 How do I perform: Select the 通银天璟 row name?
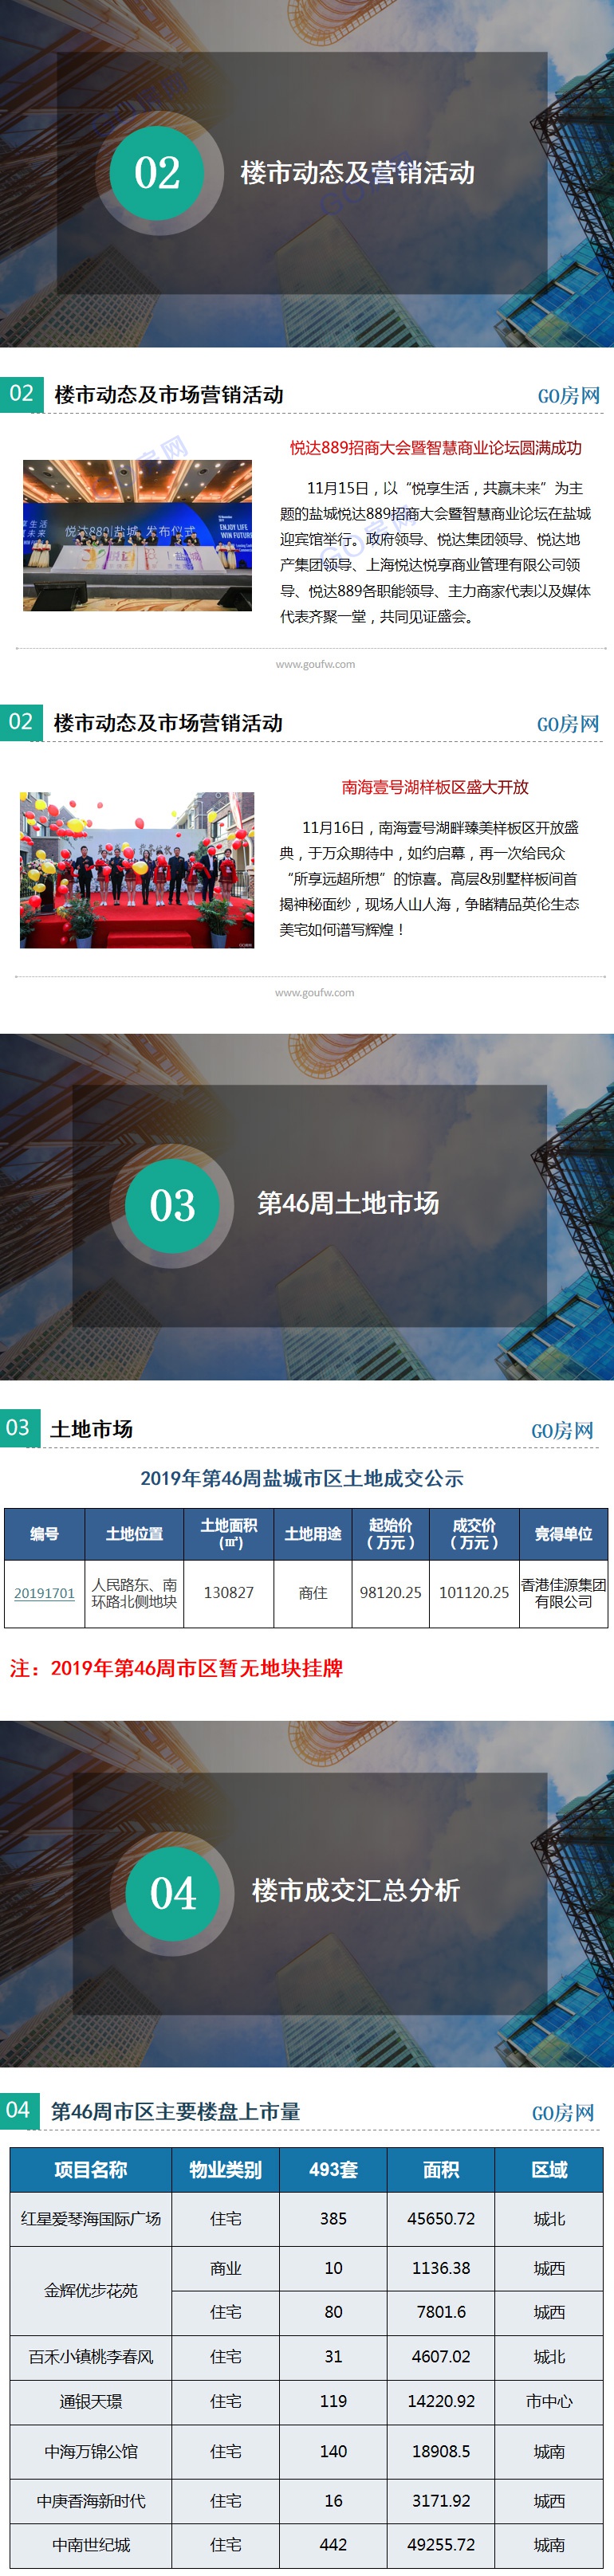pyautogui.click(x=91, y=2401)
